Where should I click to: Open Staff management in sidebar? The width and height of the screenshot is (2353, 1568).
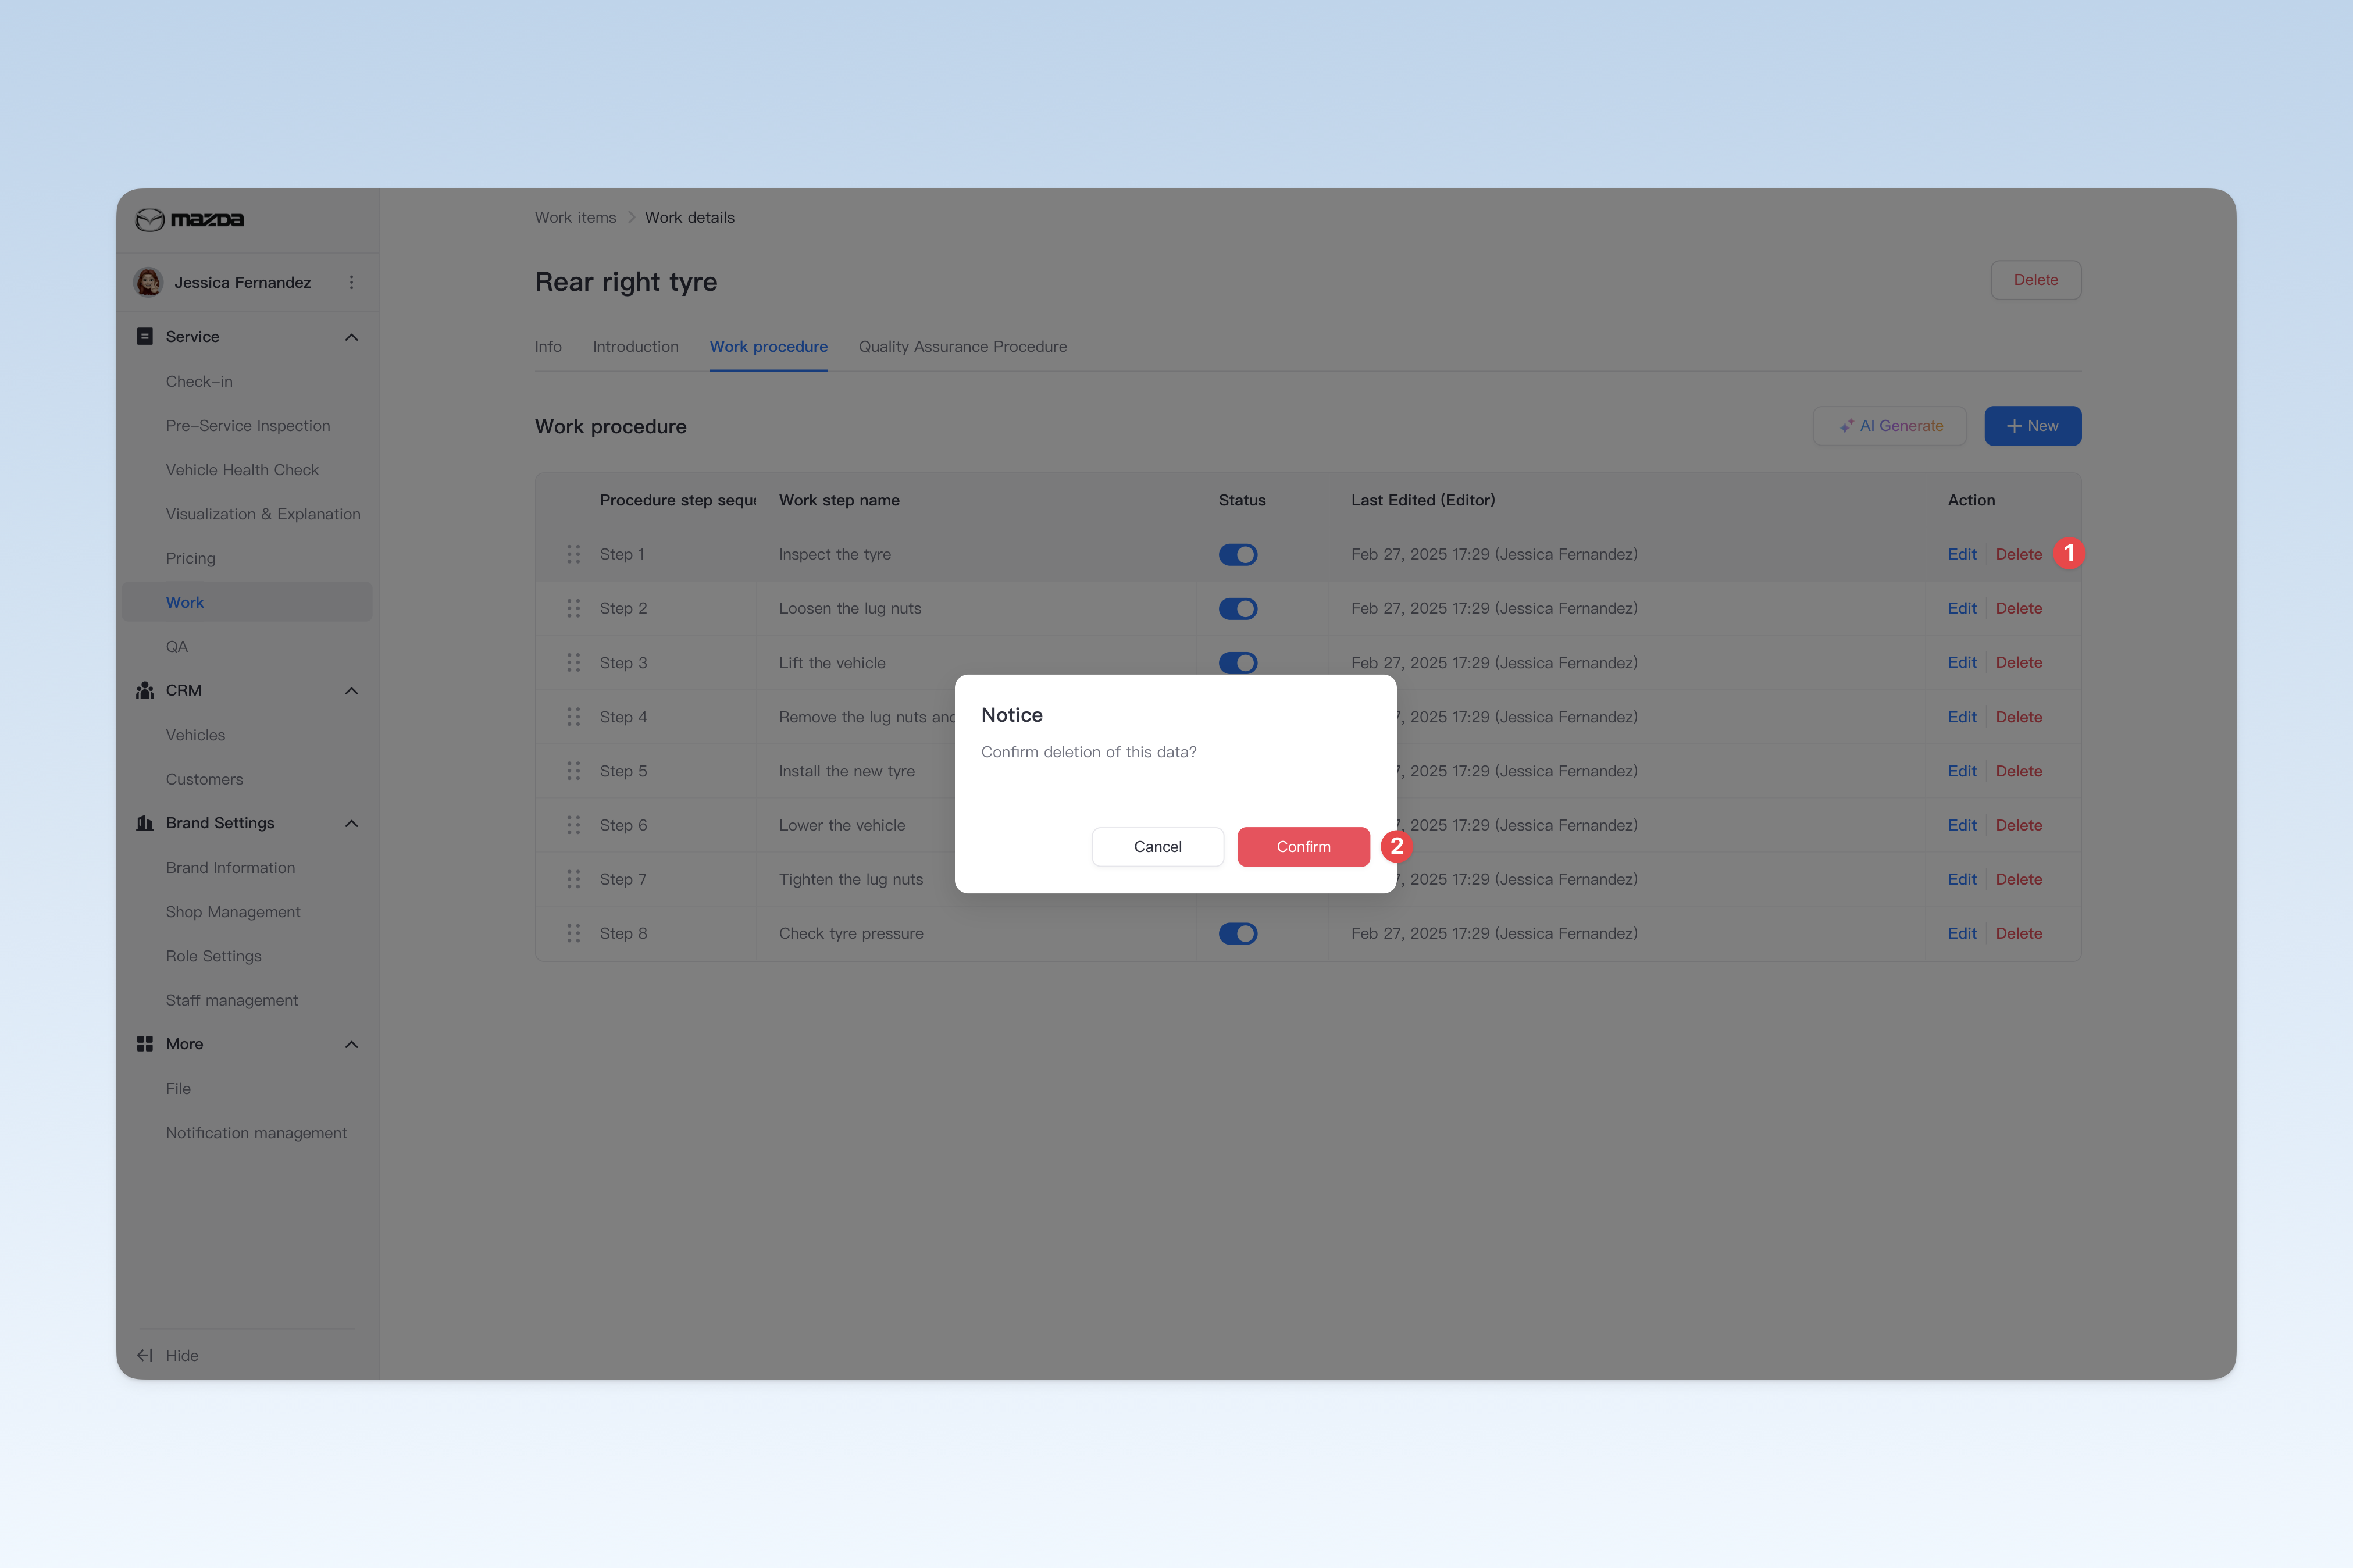click(x=231, y=1000)
